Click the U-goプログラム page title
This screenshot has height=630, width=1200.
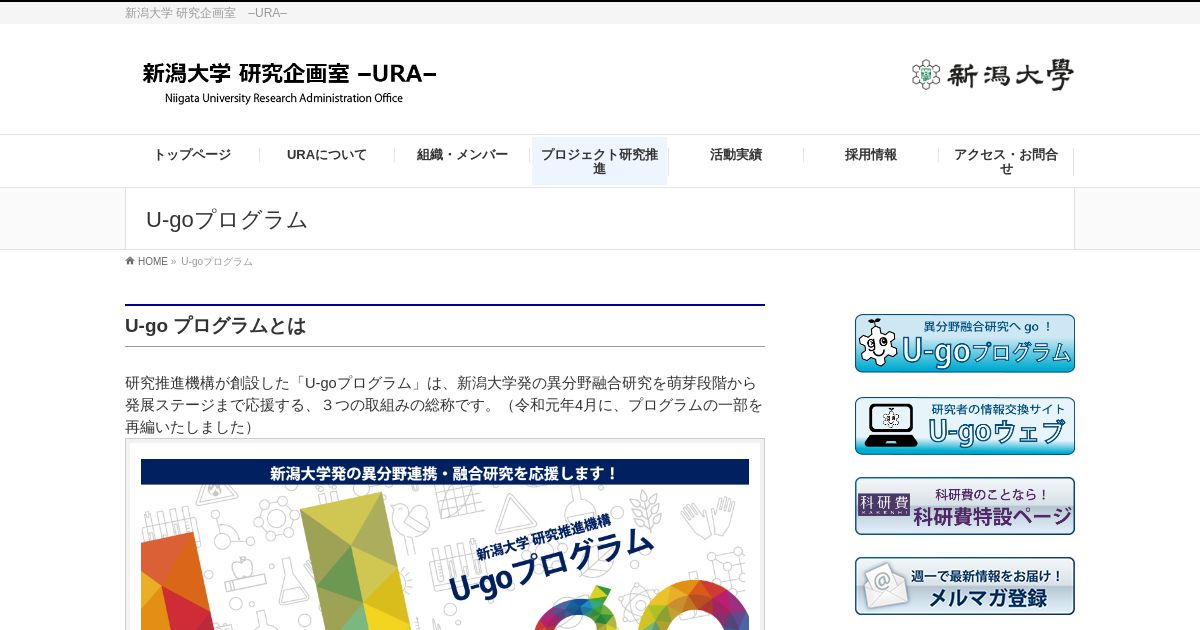pos(227,220)
